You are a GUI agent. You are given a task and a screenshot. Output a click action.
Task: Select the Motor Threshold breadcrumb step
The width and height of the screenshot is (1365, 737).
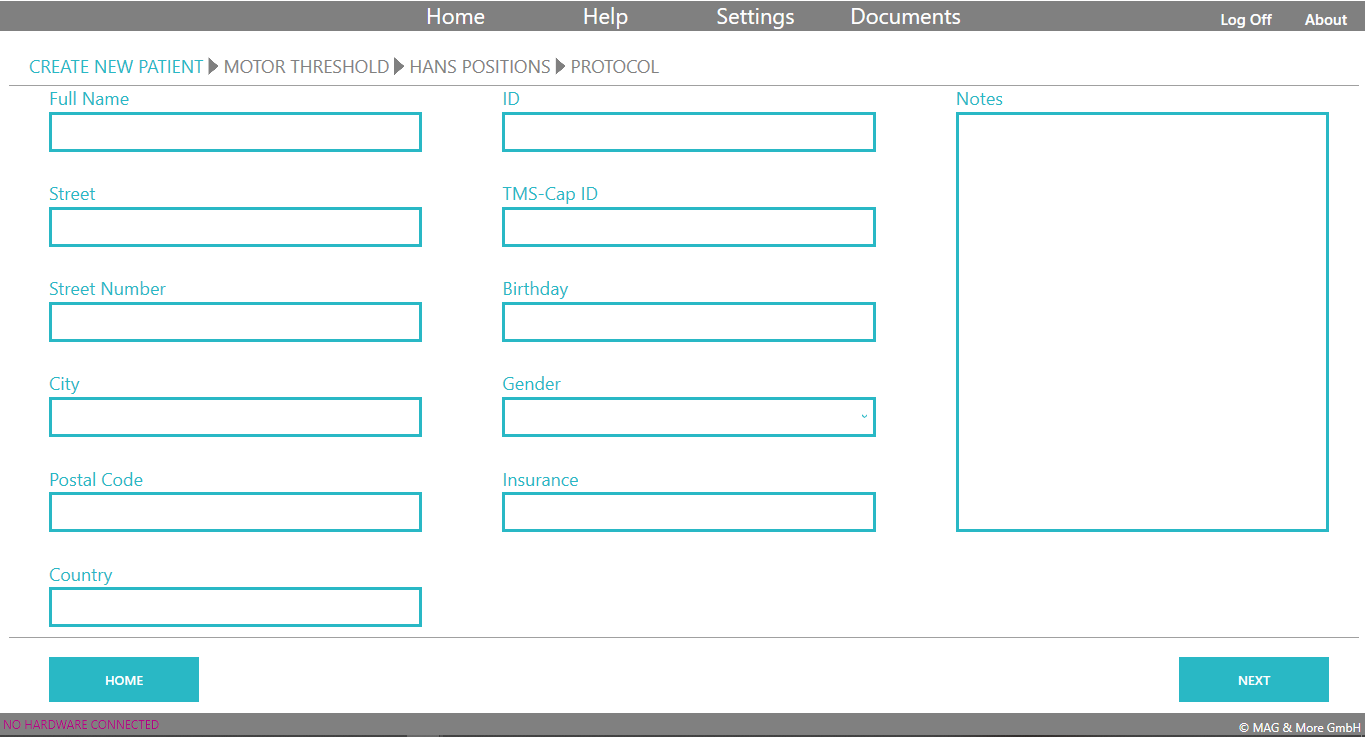click(306, 67)
